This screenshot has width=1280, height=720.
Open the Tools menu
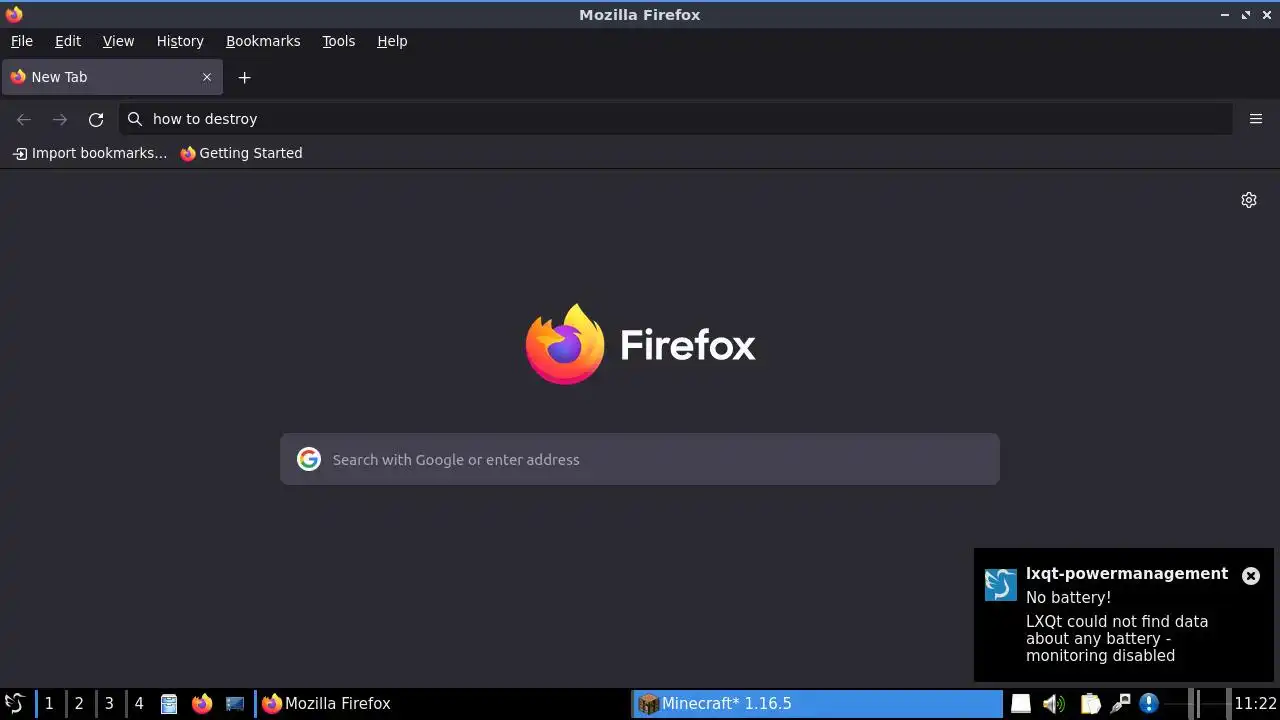tap(338, 41)
